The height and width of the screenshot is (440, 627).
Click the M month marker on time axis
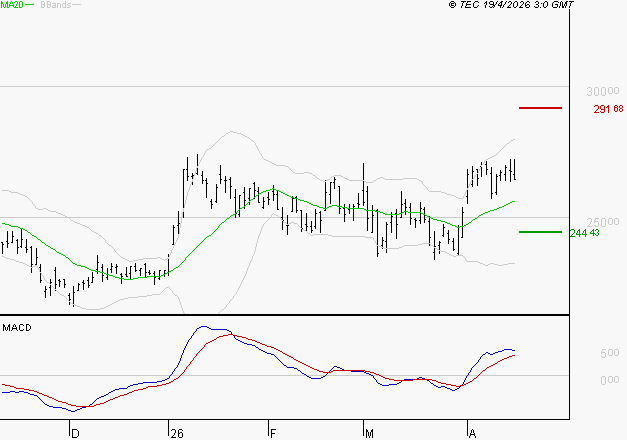click(369, 433)
